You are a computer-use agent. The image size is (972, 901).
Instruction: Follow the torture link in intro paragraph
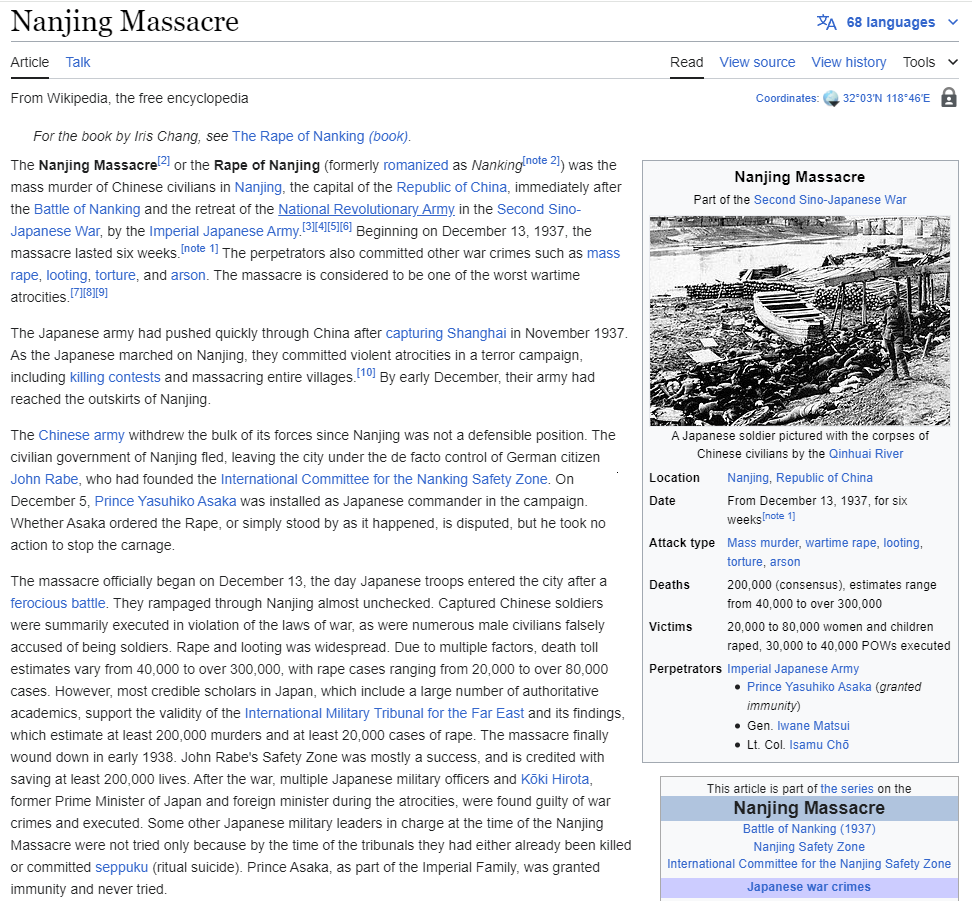115,275
